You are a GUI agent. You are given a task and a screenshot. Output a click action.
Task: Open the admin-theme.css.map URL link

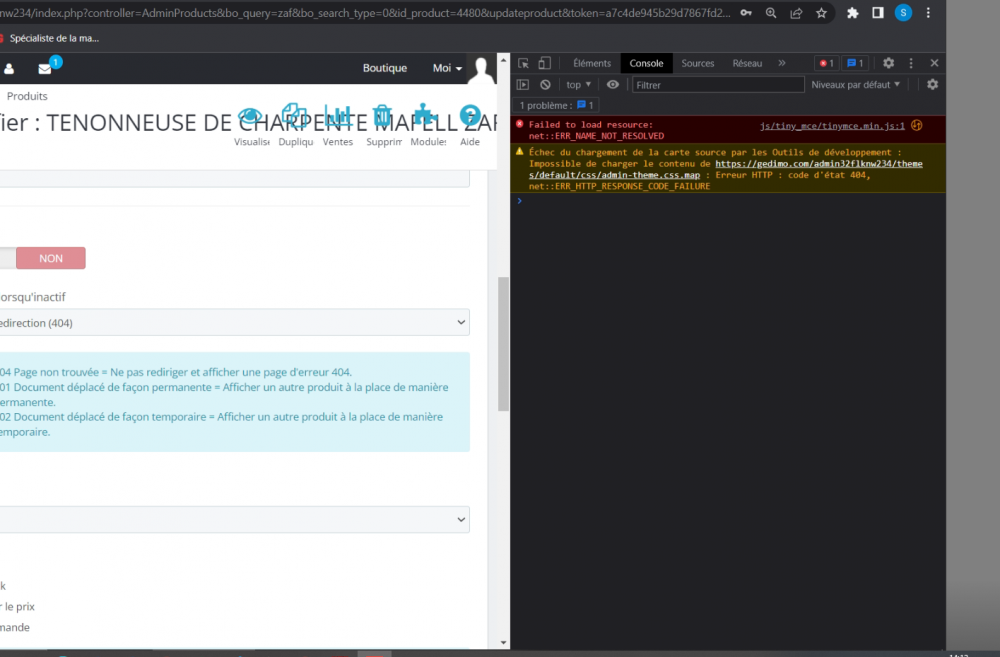pos(725,169)
